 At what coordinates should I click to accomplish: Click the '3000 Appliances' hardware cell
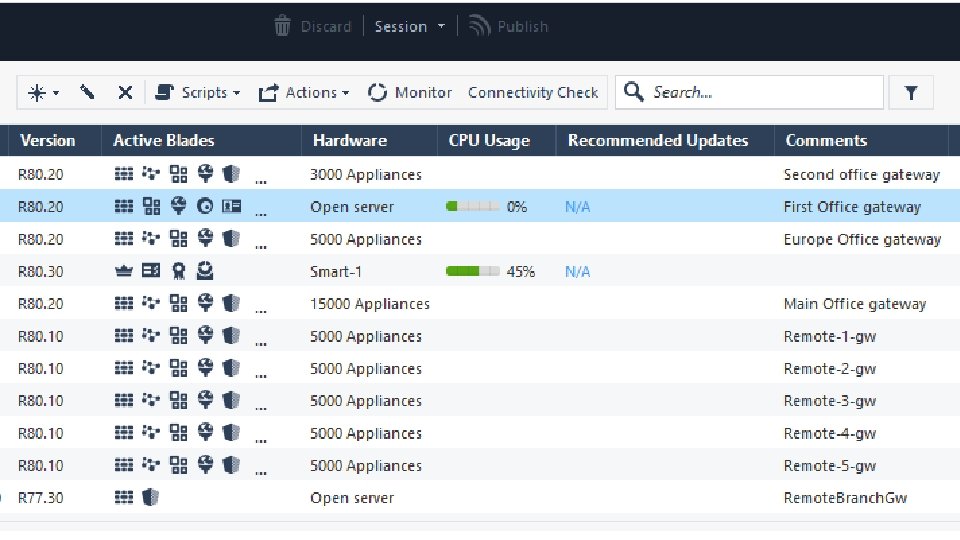(x=366, y=174)
